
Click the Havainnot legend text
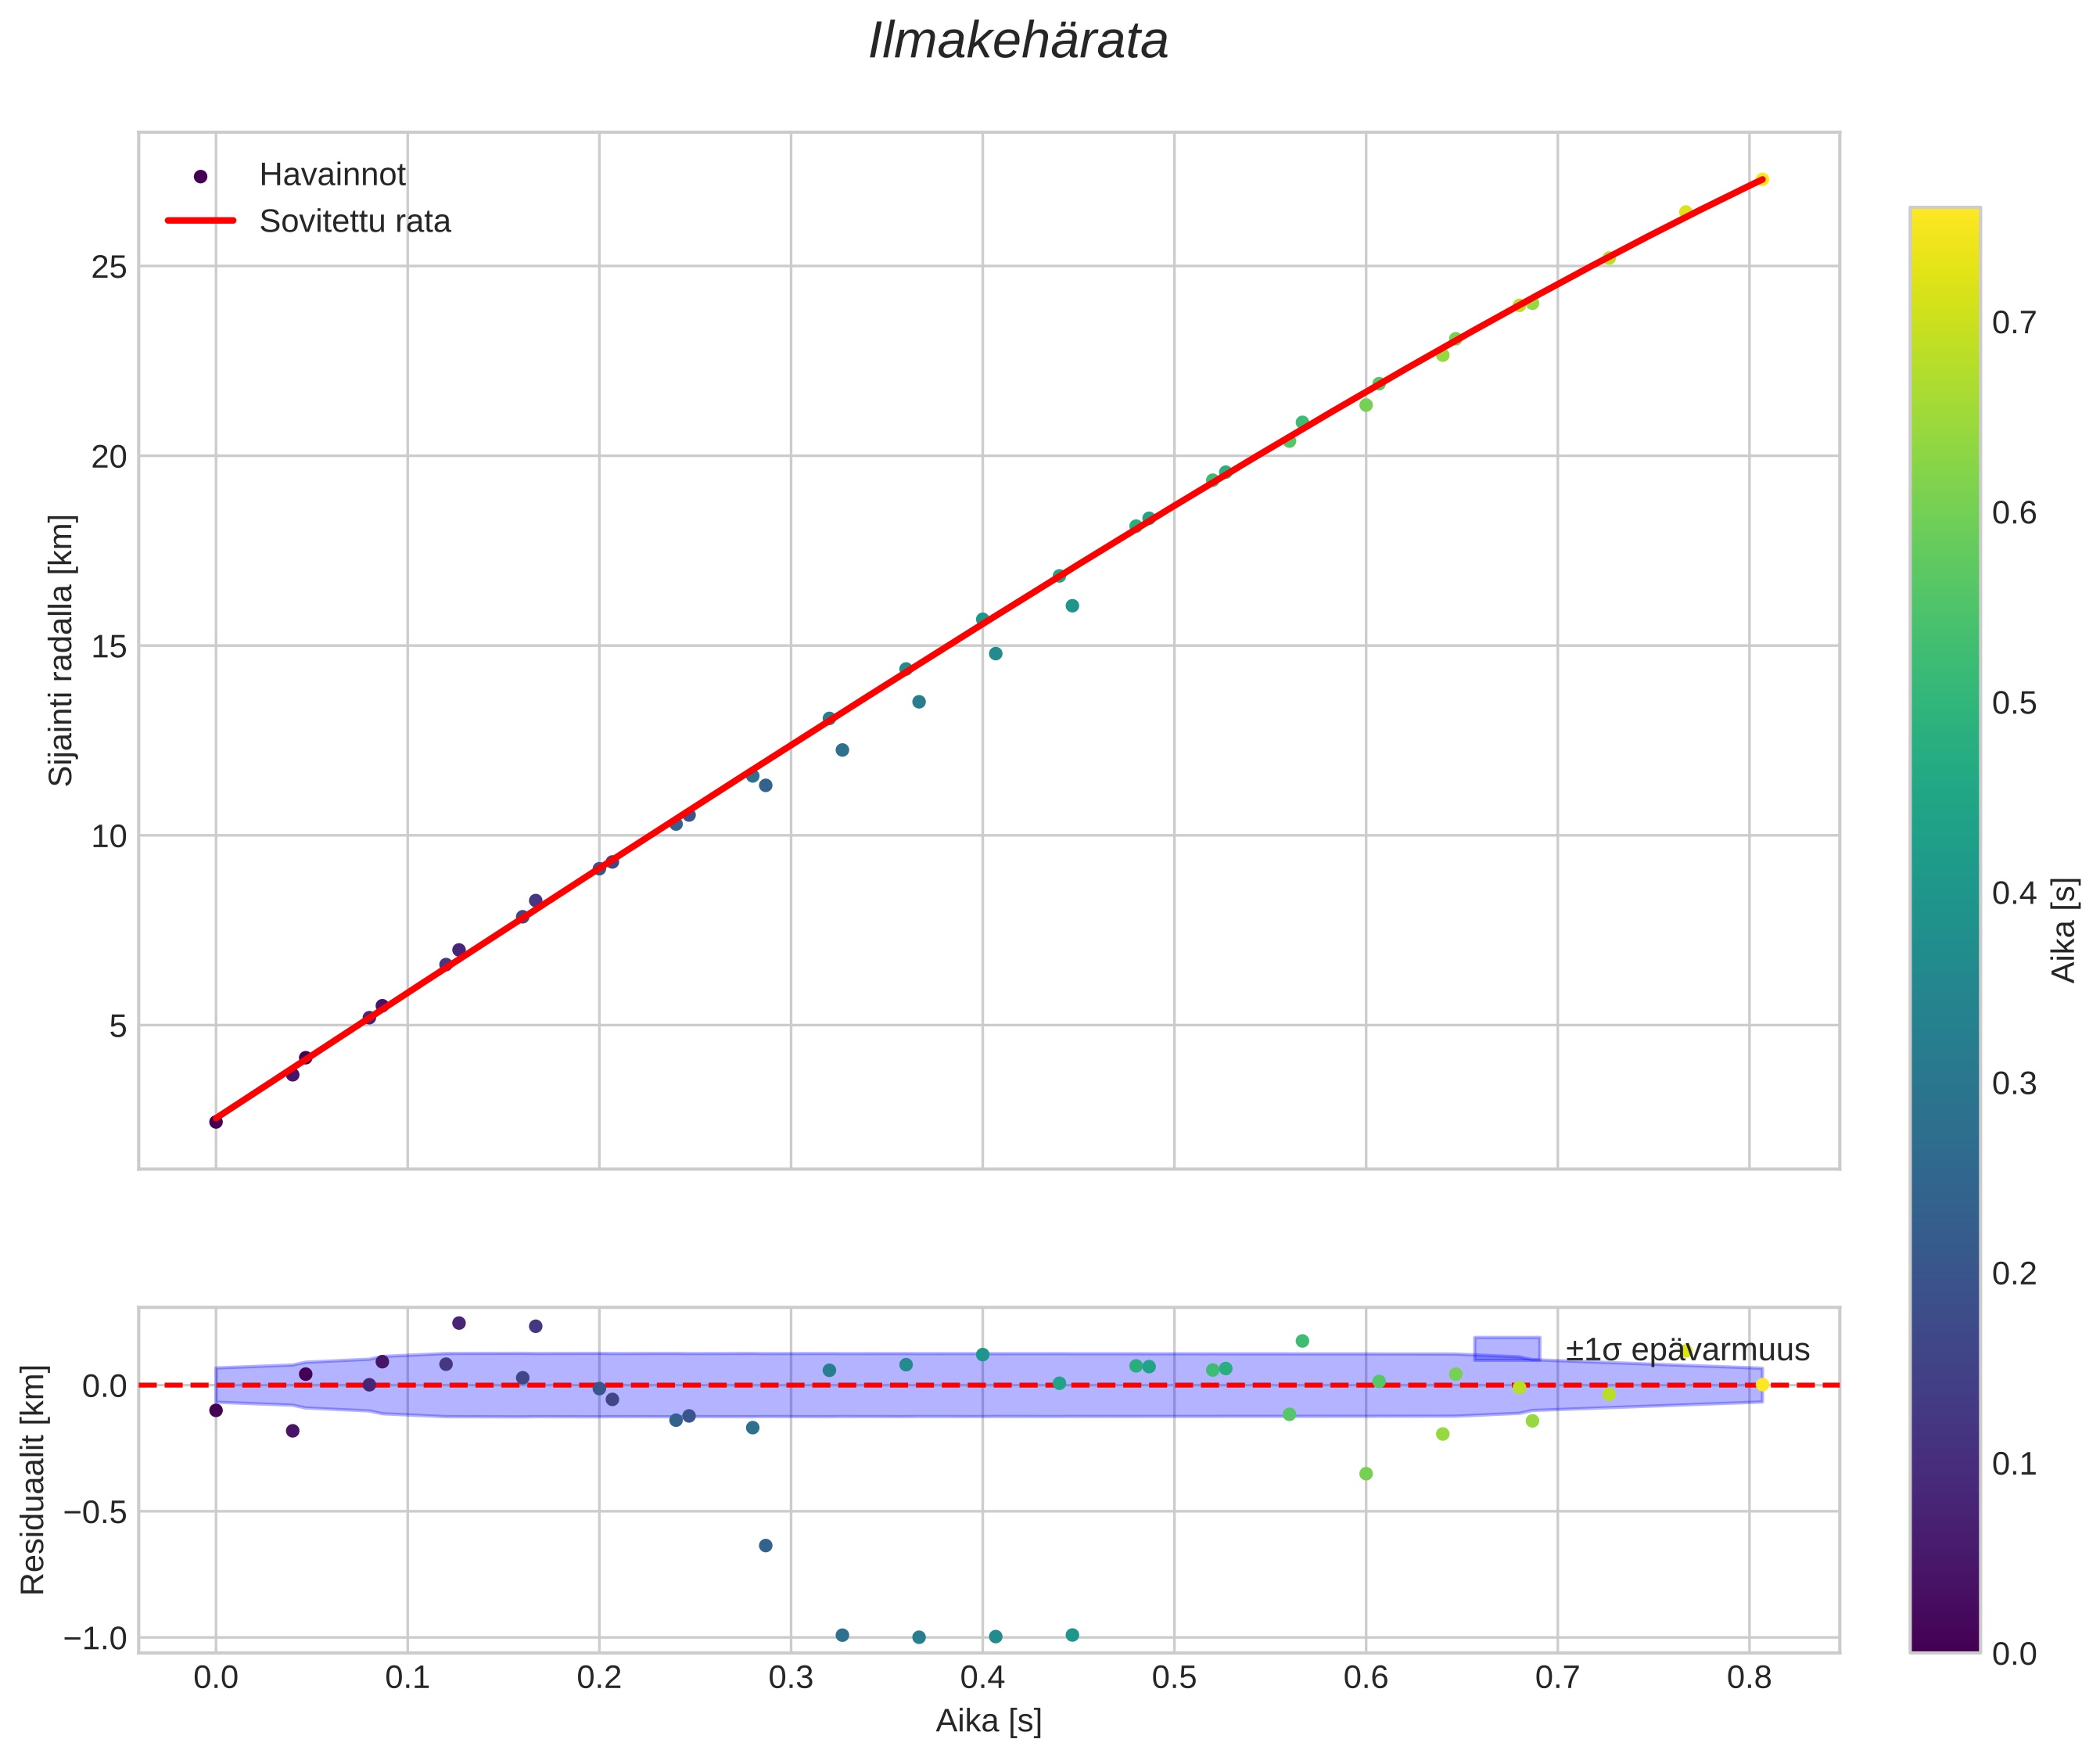coord(332,175)
